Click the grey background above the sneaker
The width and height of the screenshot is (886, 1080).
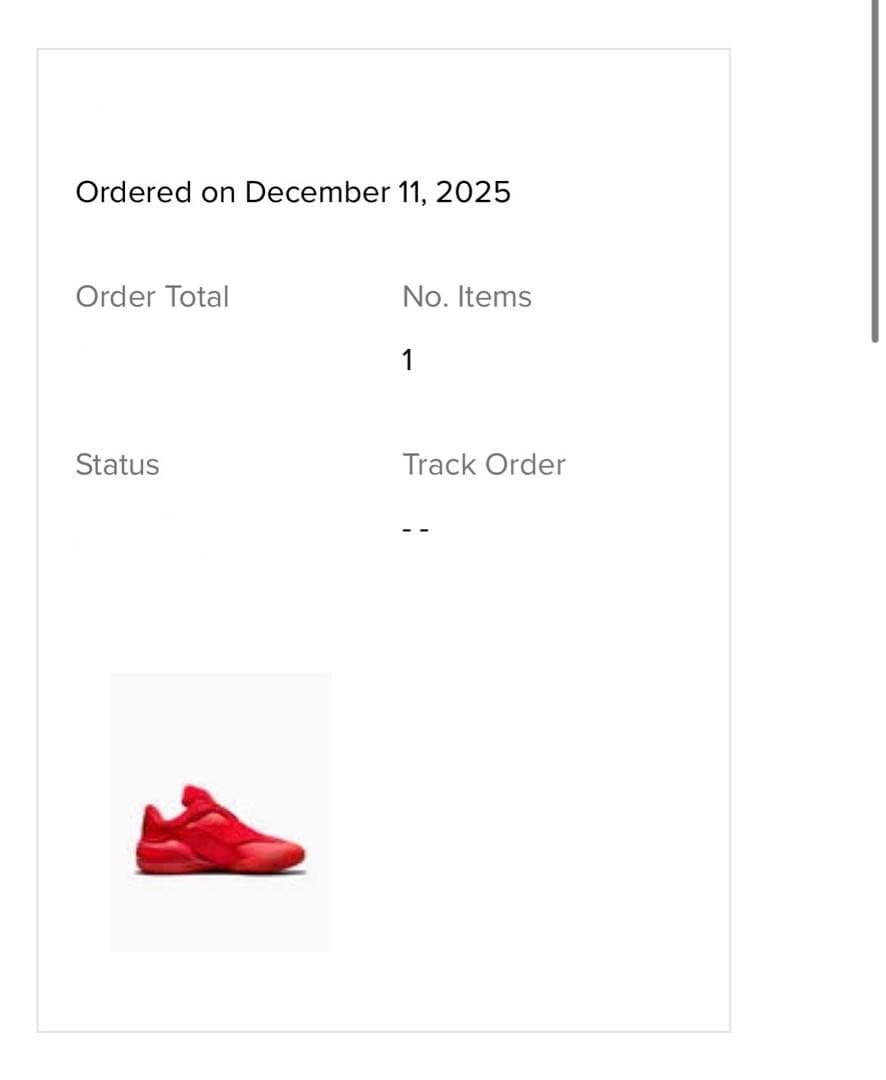(x=220, y=720)
